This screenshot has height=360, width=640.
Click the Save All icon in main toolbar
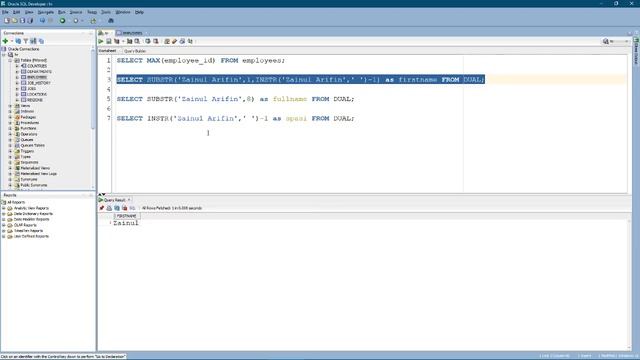click(30, 21)
